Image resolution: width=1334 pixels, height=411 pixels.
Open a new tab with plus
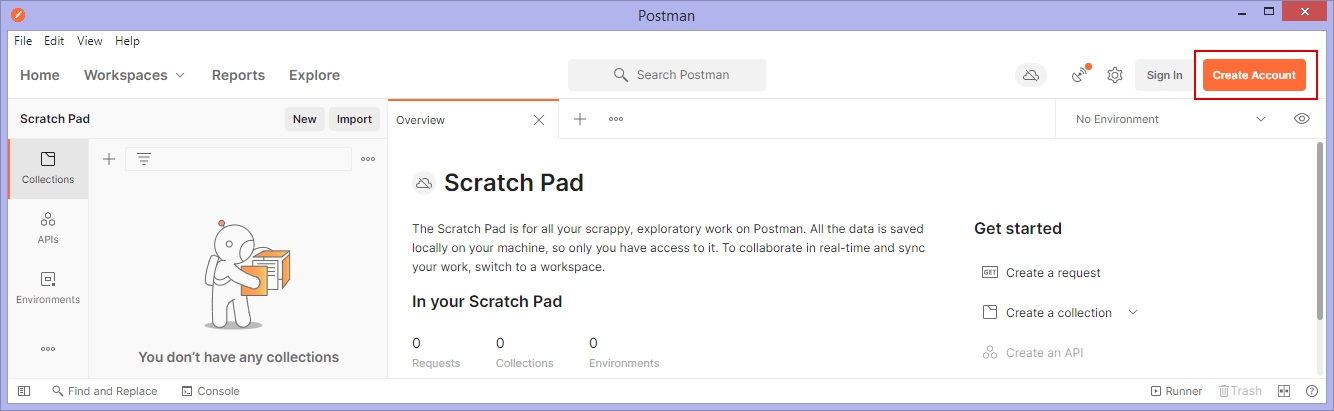[x=580, y=119]
